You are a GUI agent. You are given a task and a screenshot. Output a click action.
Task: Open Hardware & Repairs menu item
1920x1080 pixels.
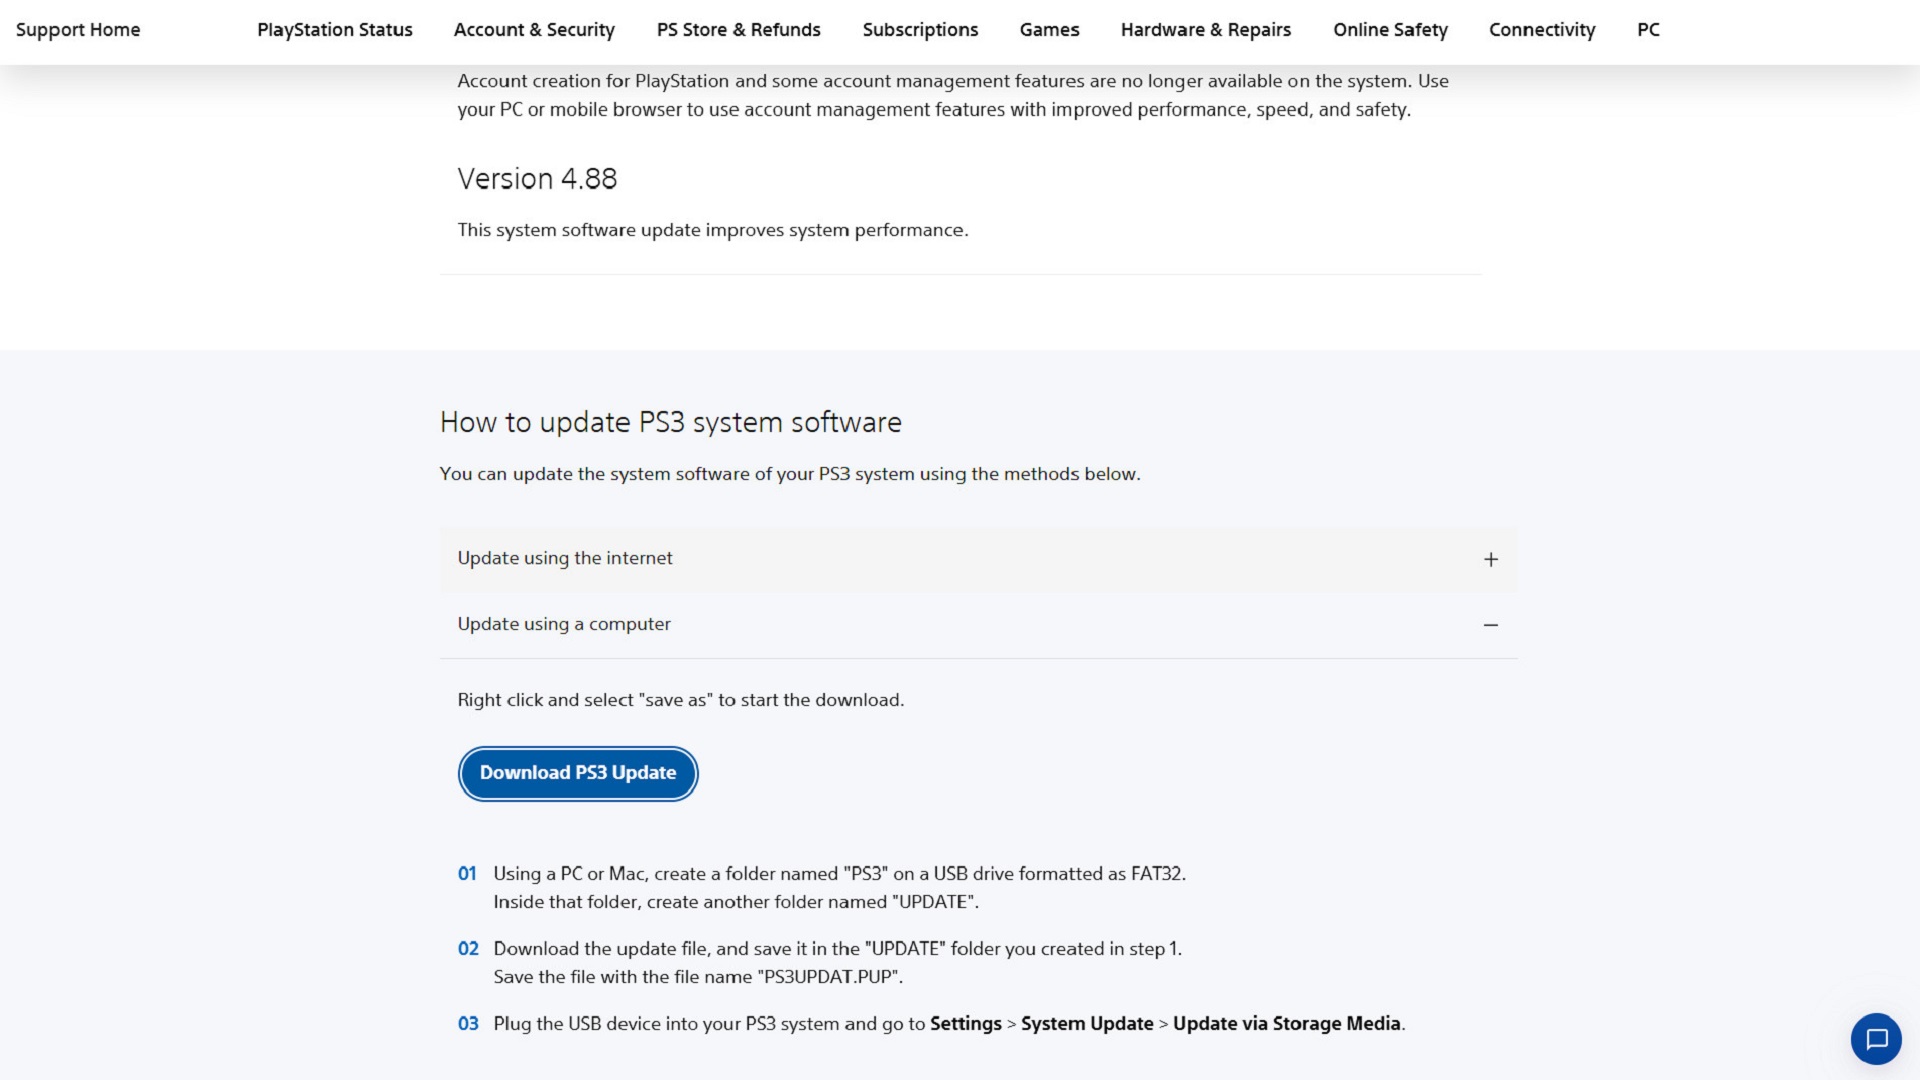[x=1206, y=30]
